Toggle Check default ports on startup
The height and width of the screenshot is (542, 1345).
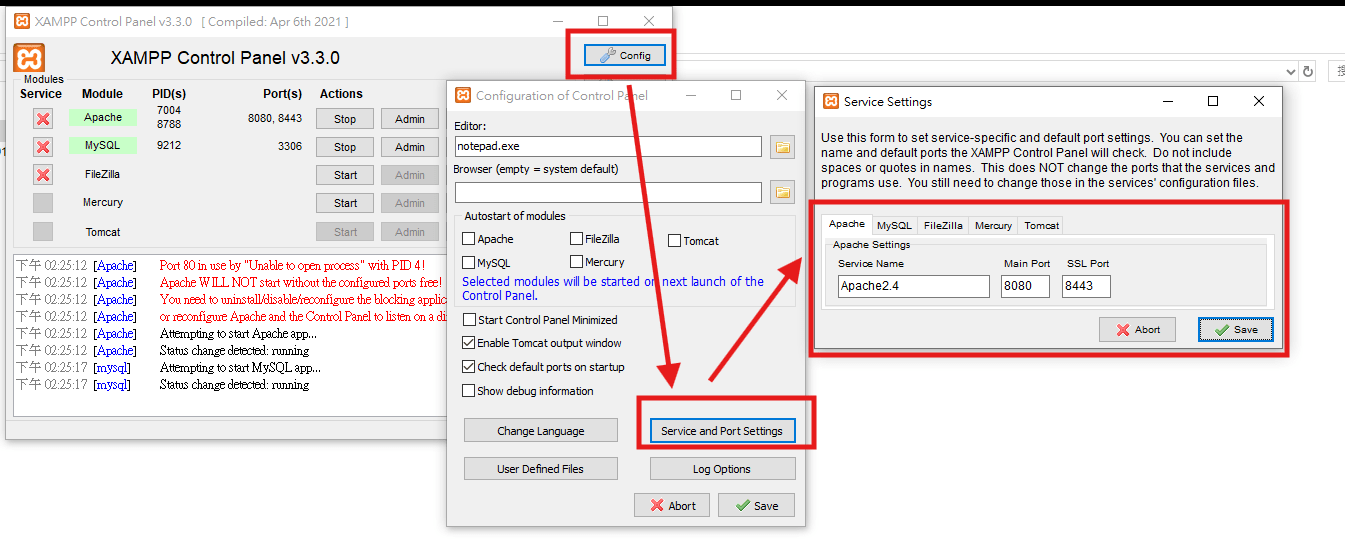469,367
